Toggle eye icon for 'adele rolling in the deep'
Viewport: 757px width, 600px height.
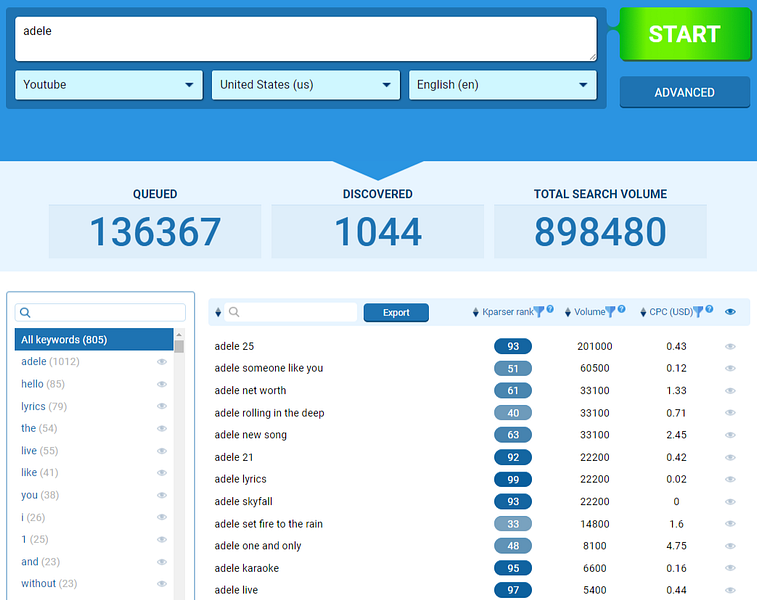click(x=730, y=413)
